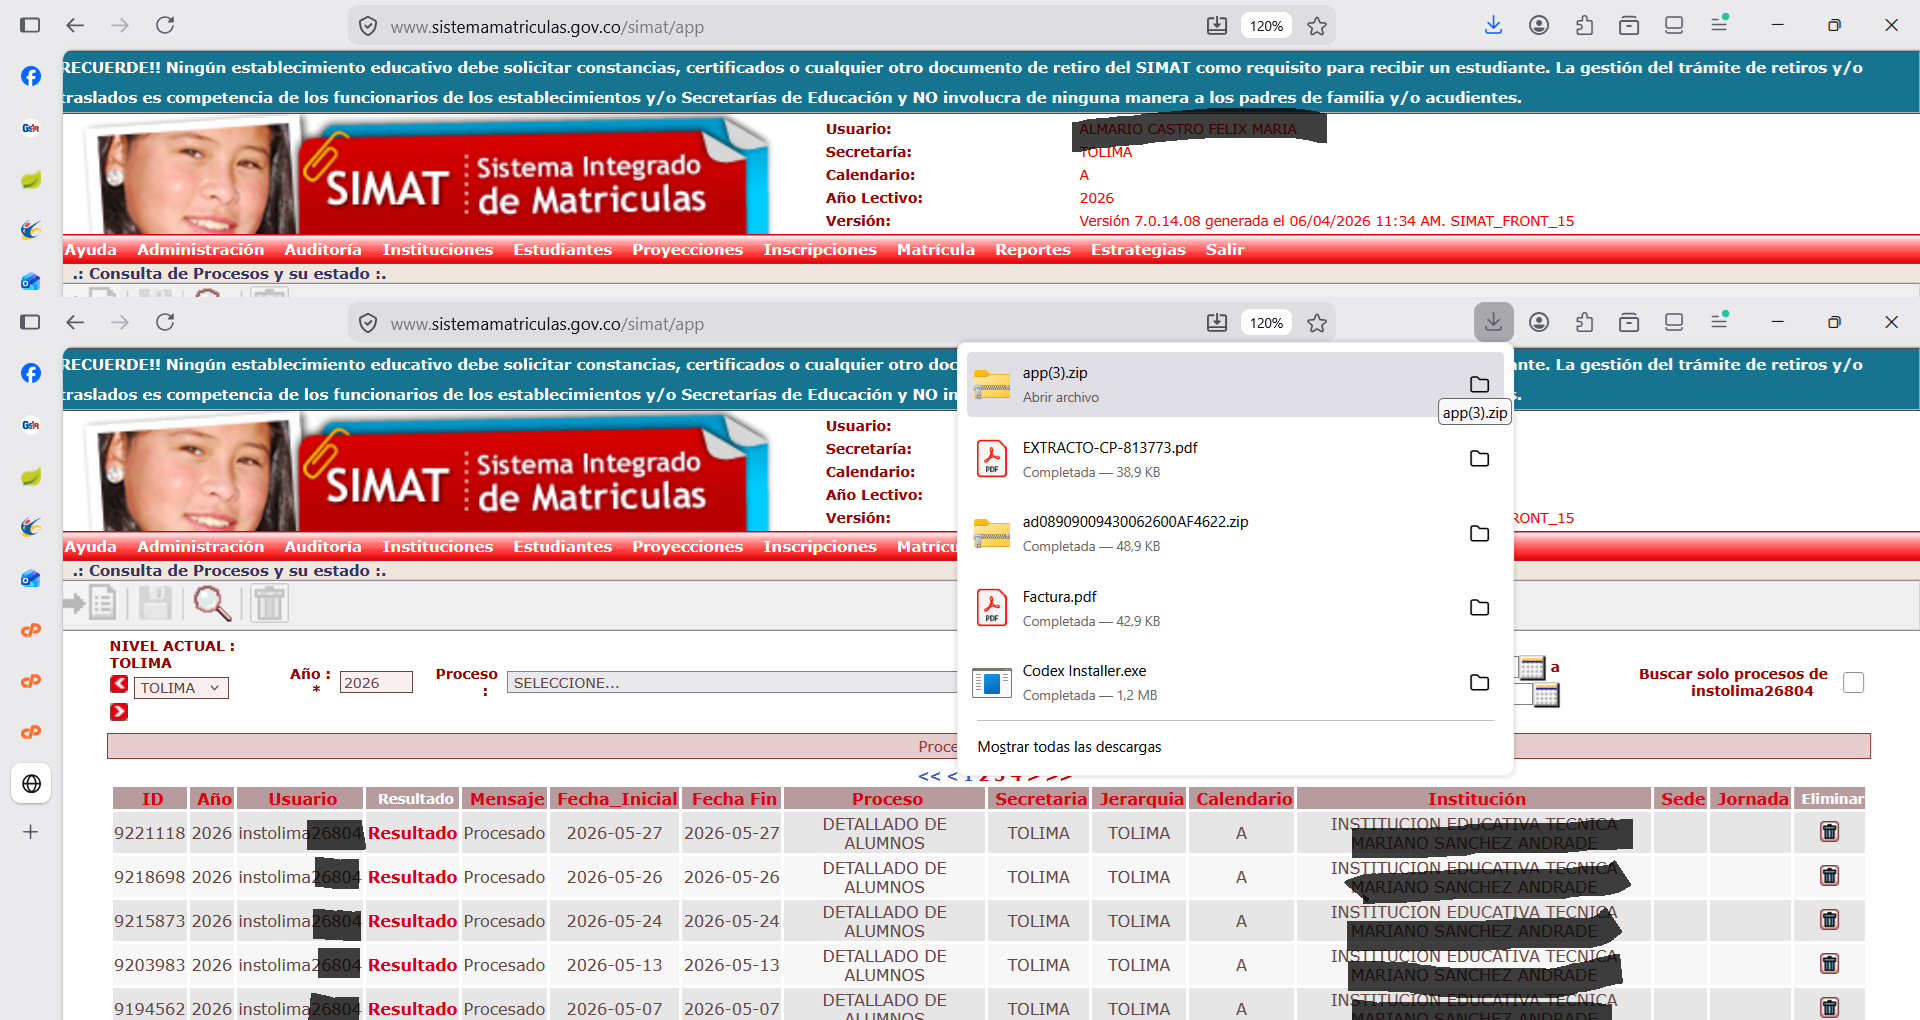Open the Resultado link for process 9203983
Viewport: 1920px width, 1020px height.
(x=412, y=965)
